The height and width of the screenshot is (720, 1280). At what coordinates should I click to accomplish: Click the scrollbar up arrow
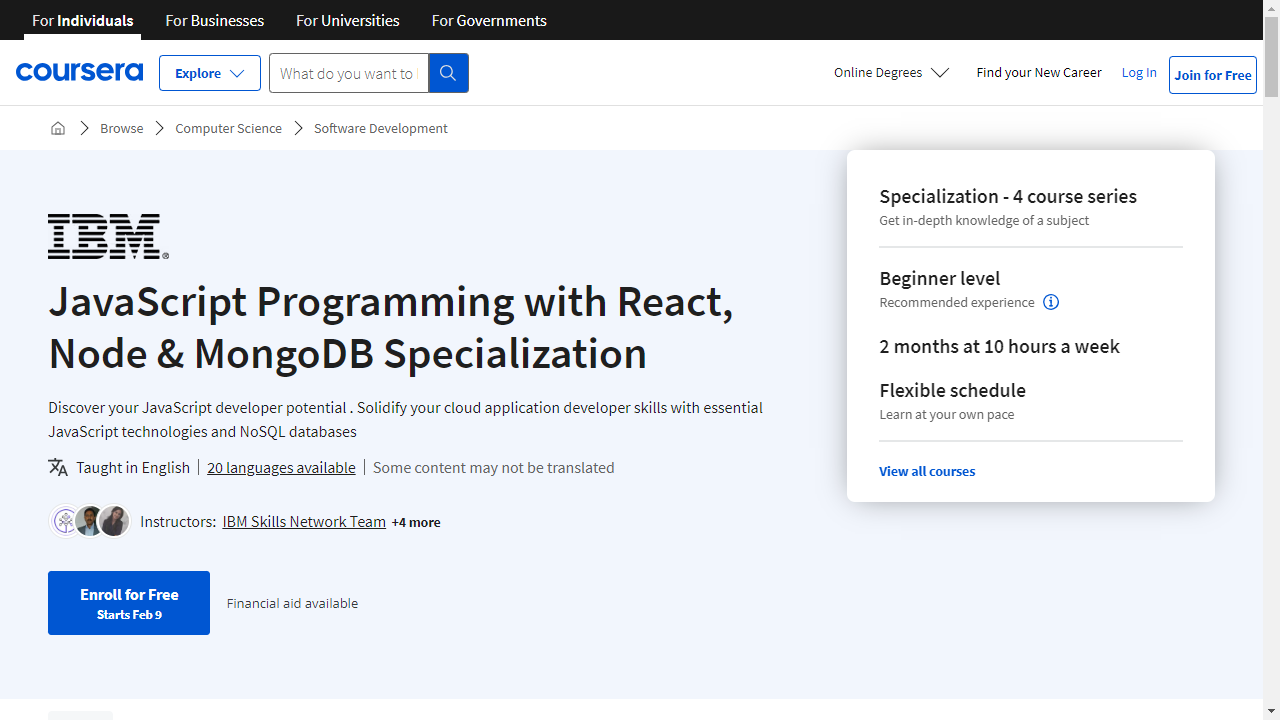[1271, 8]
